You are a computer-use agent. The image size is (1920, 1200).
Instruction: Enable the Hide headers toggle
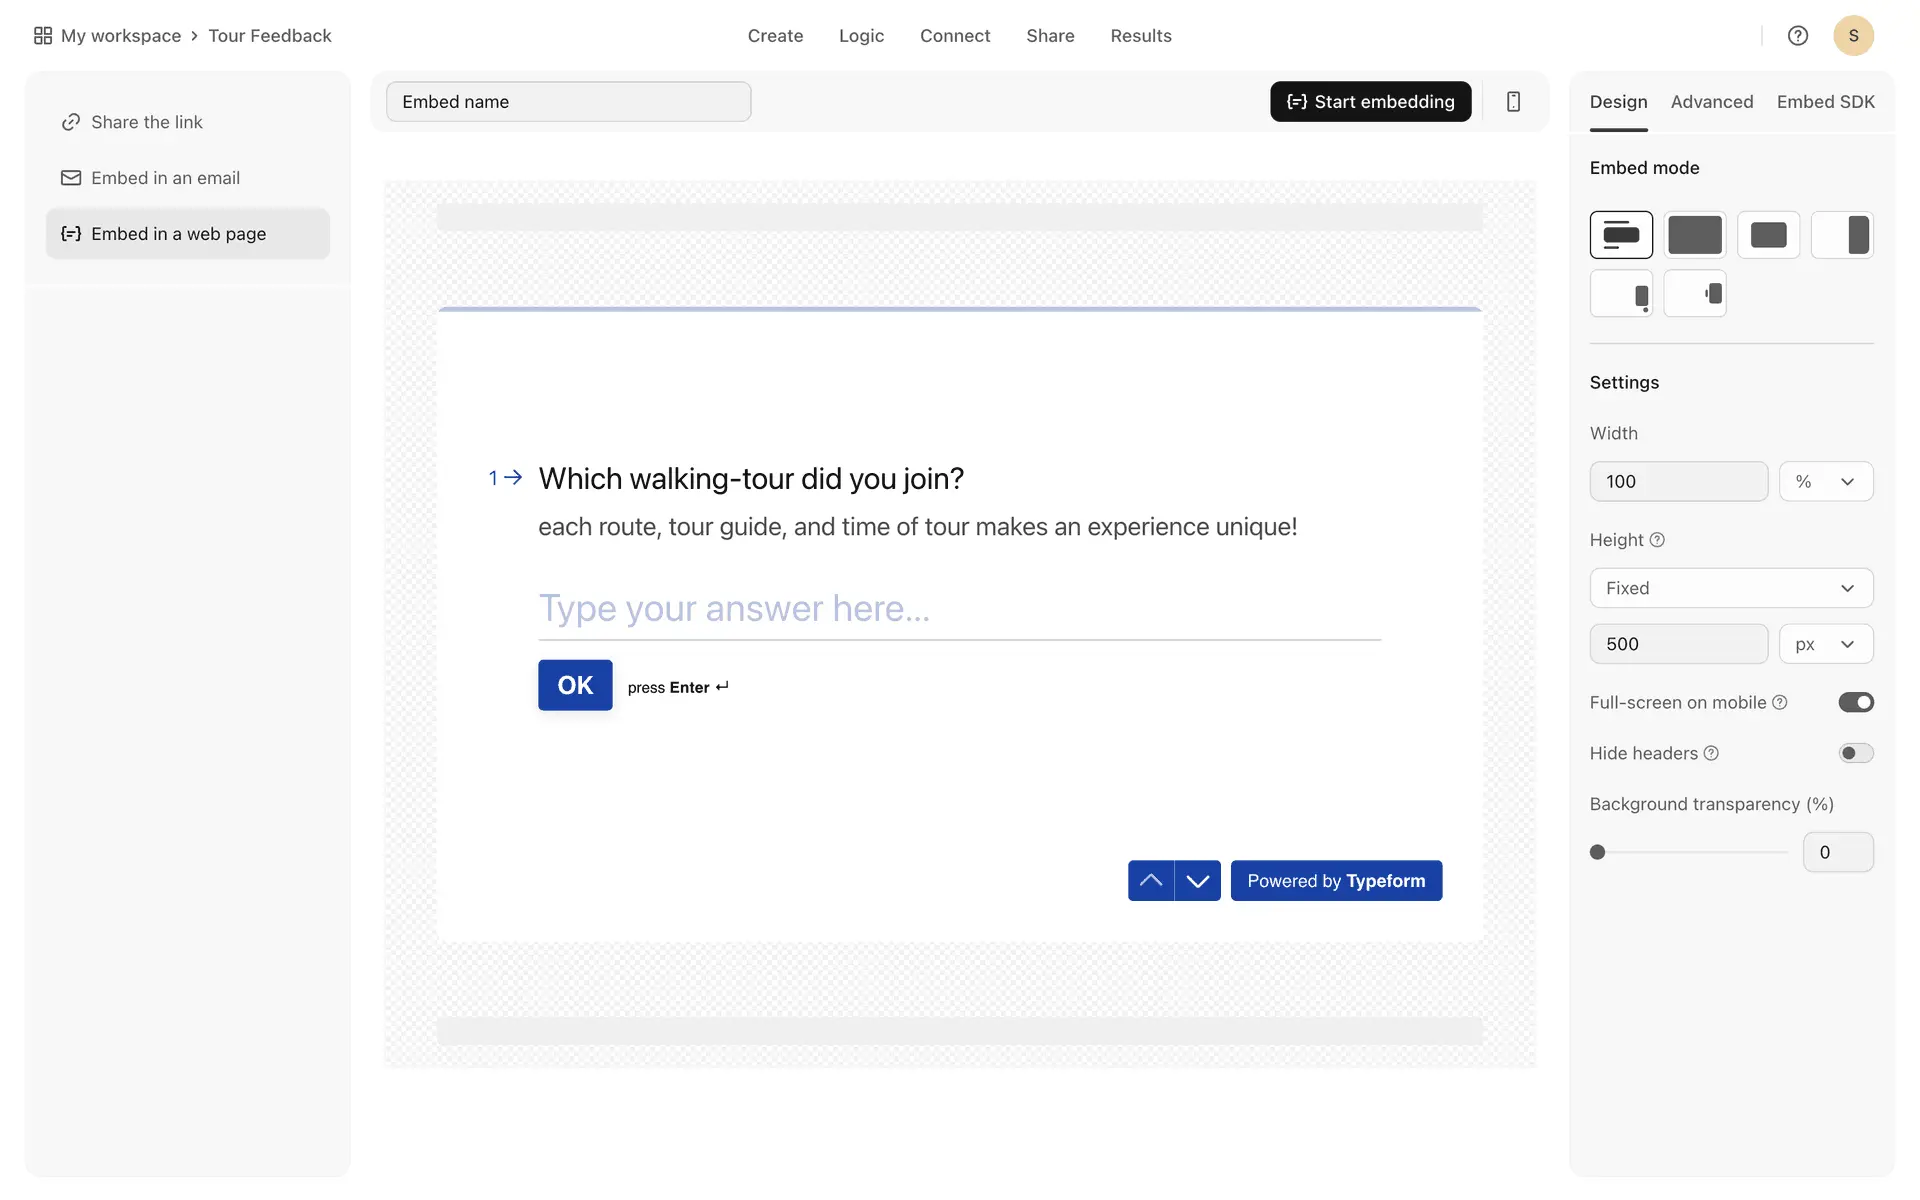[1855, 753]
